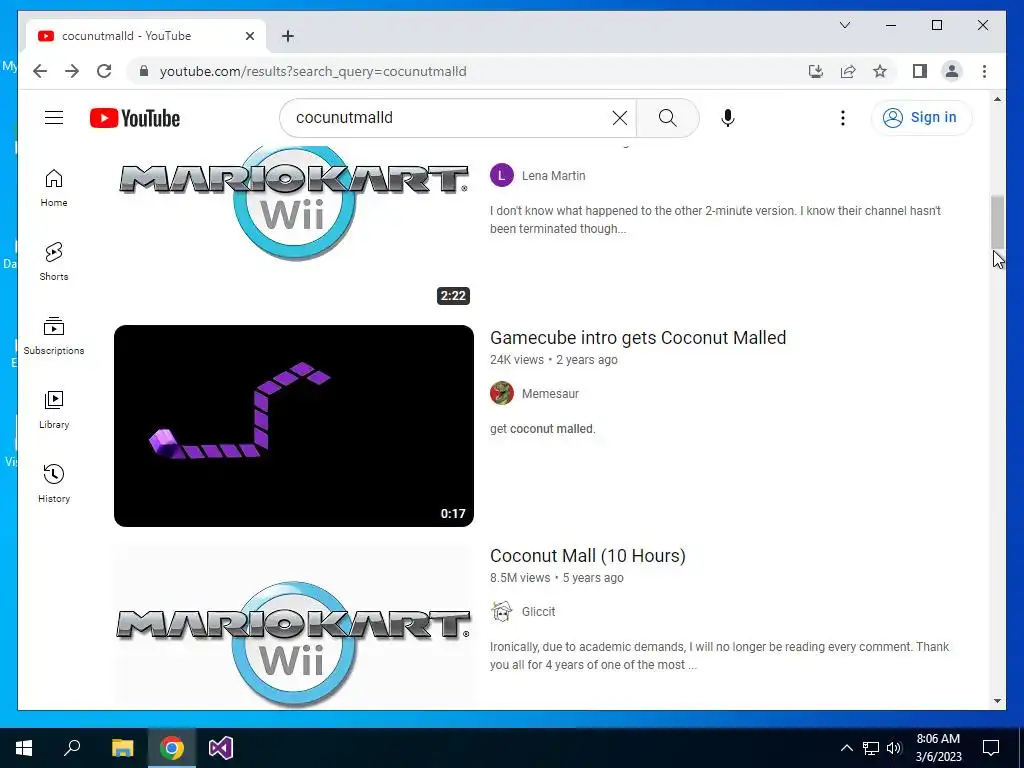Go back with browser back arrow
This screenshot has width=1024, height=768.
40,71
